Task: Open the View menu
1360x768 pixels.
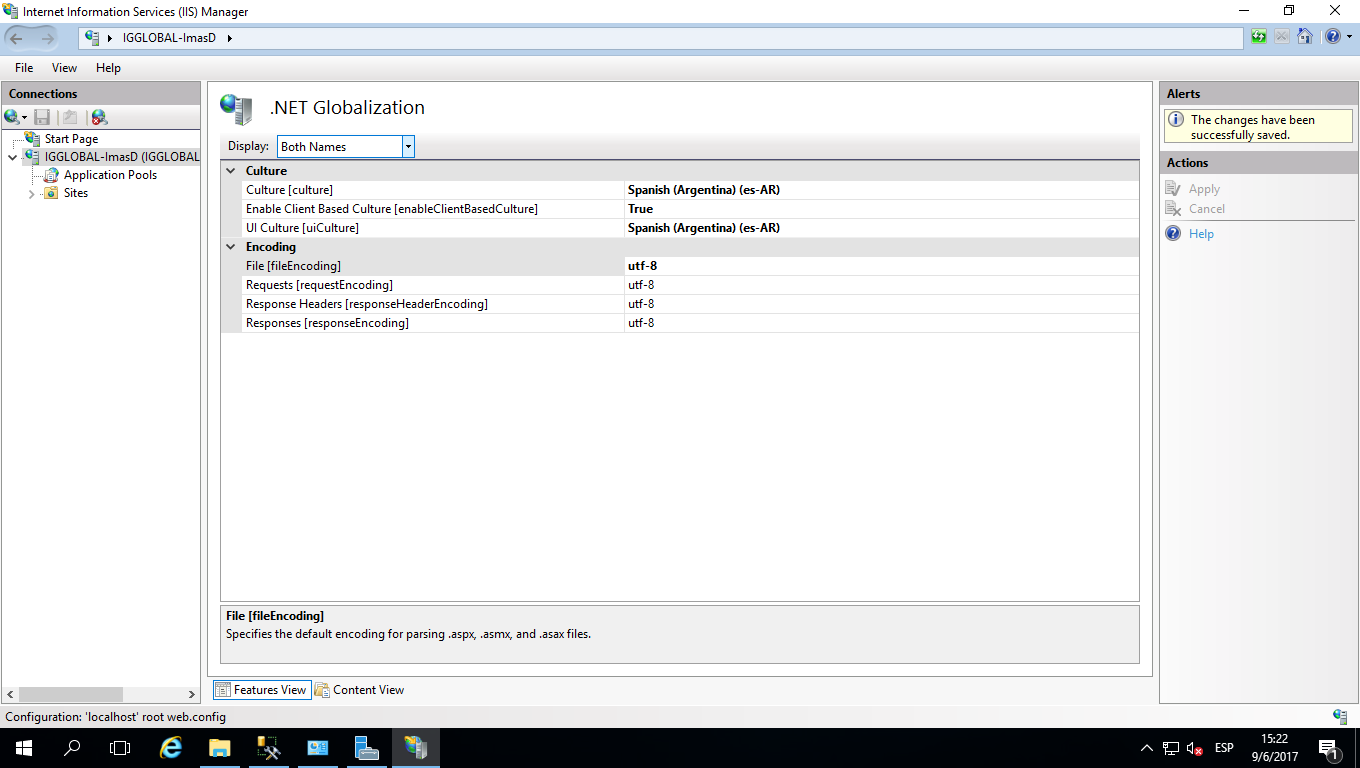Action: click(64, 68)
